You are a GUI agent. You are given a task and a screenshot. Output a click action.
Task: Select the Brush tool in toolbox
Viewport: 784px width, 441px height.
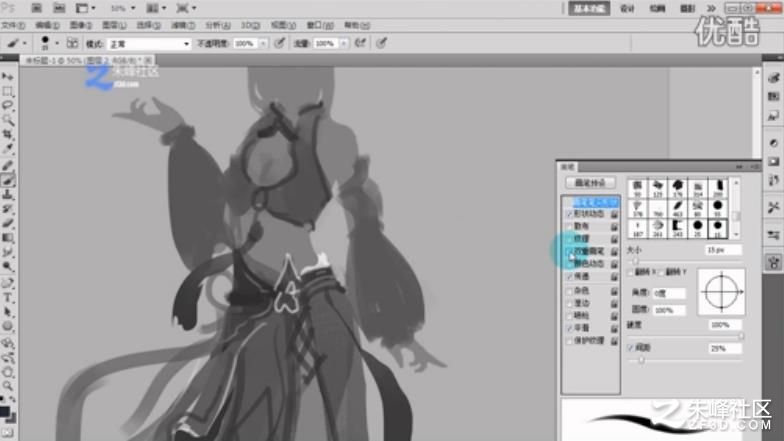tap(8, 180)
